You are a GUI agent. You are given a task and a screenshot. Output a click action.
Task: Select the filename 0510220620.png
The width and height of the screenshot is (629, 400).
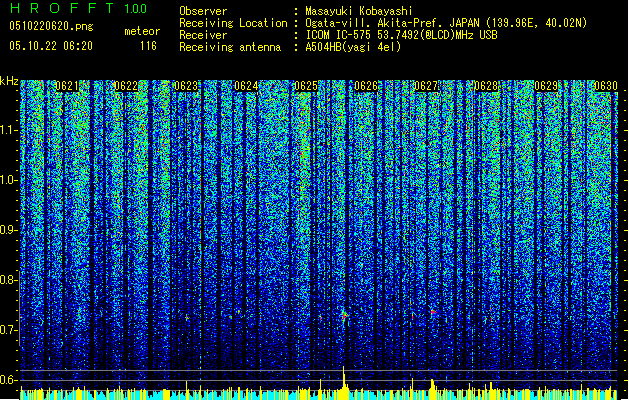click(51, 26)
